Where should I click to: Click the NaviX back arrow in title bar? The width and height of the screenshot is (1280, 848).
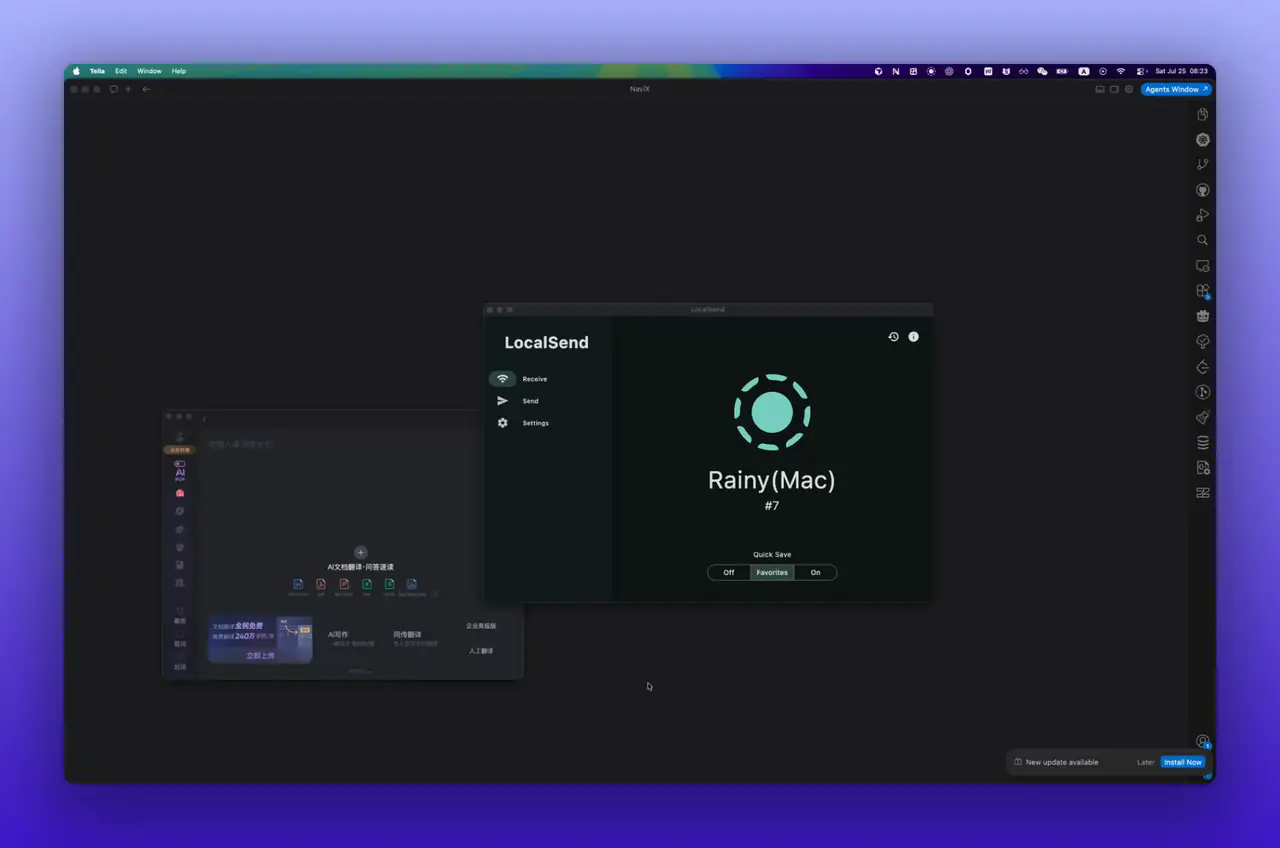pos(146,89)
